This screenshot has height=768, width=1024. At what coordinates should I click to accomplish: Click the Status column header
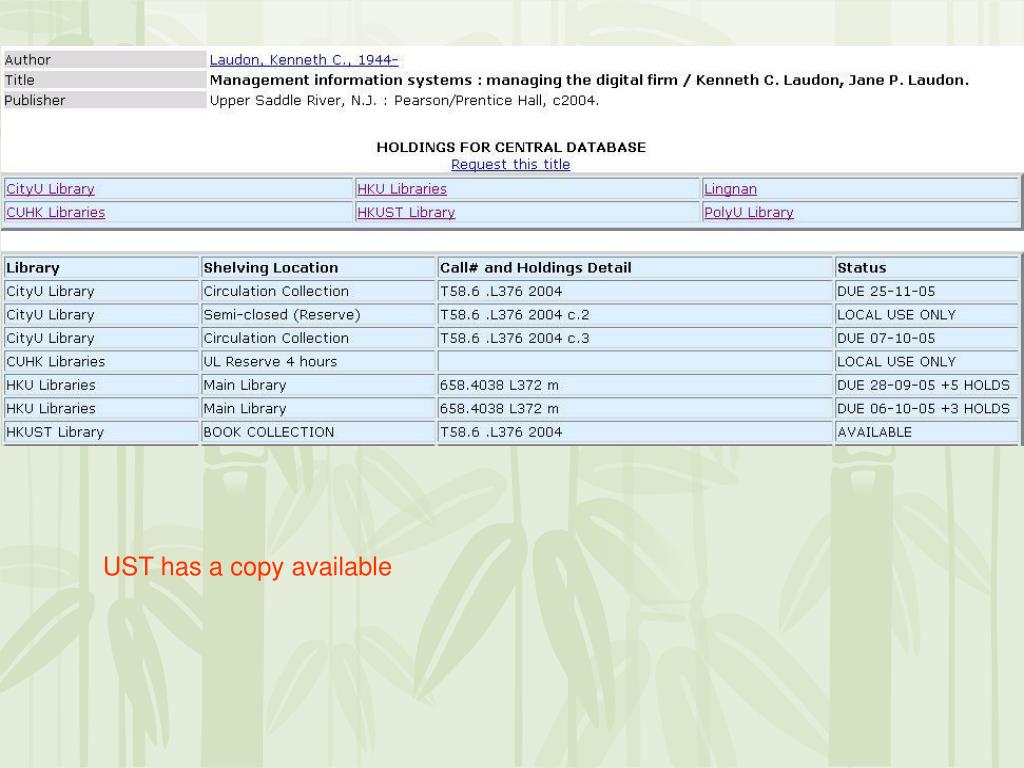927,268
